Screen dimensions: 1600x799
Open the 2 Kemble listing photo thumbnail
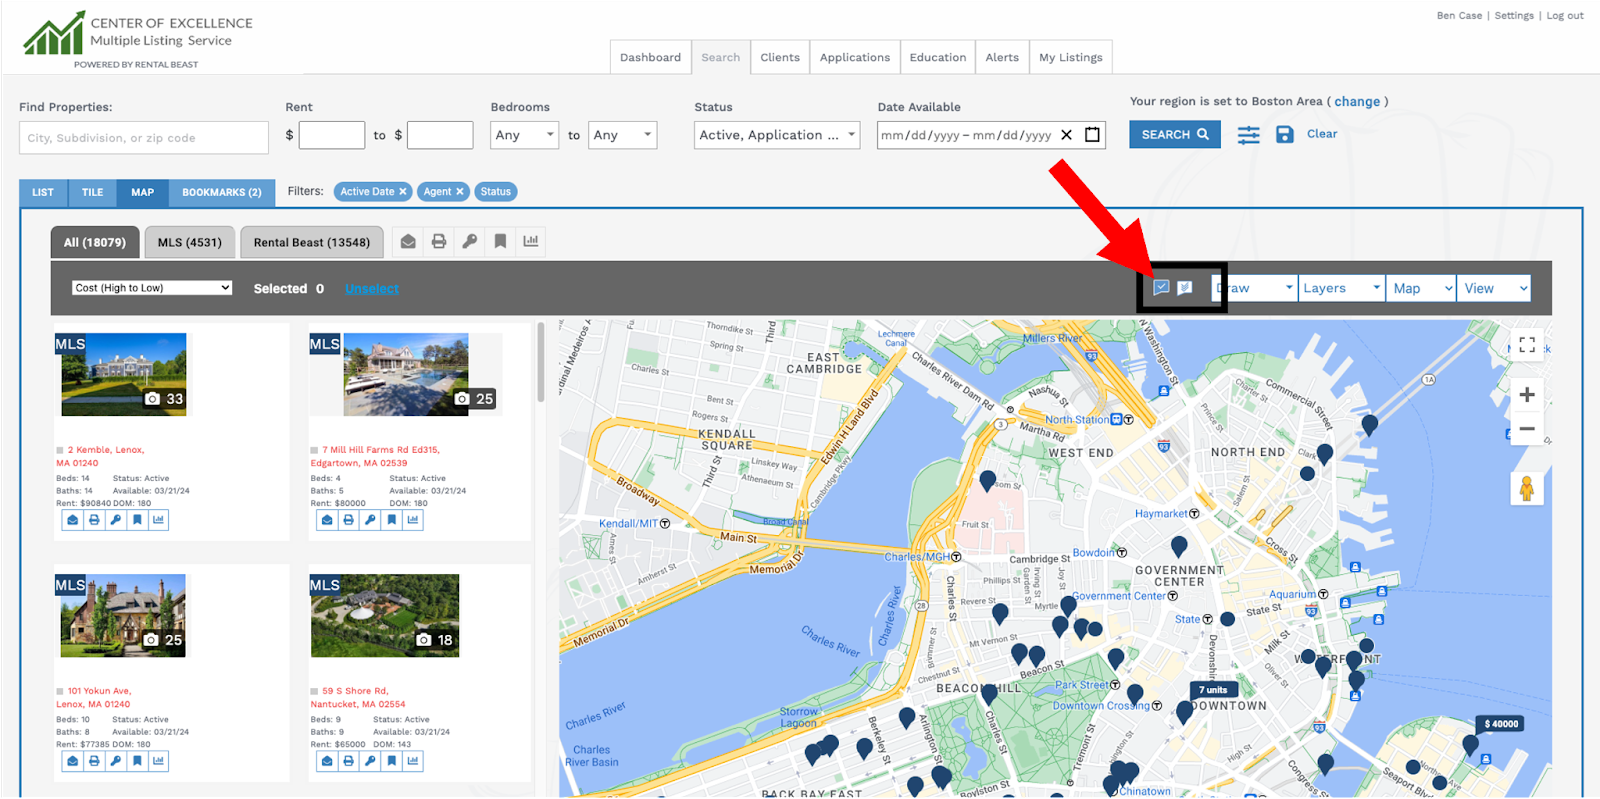(x=124, y=374)
